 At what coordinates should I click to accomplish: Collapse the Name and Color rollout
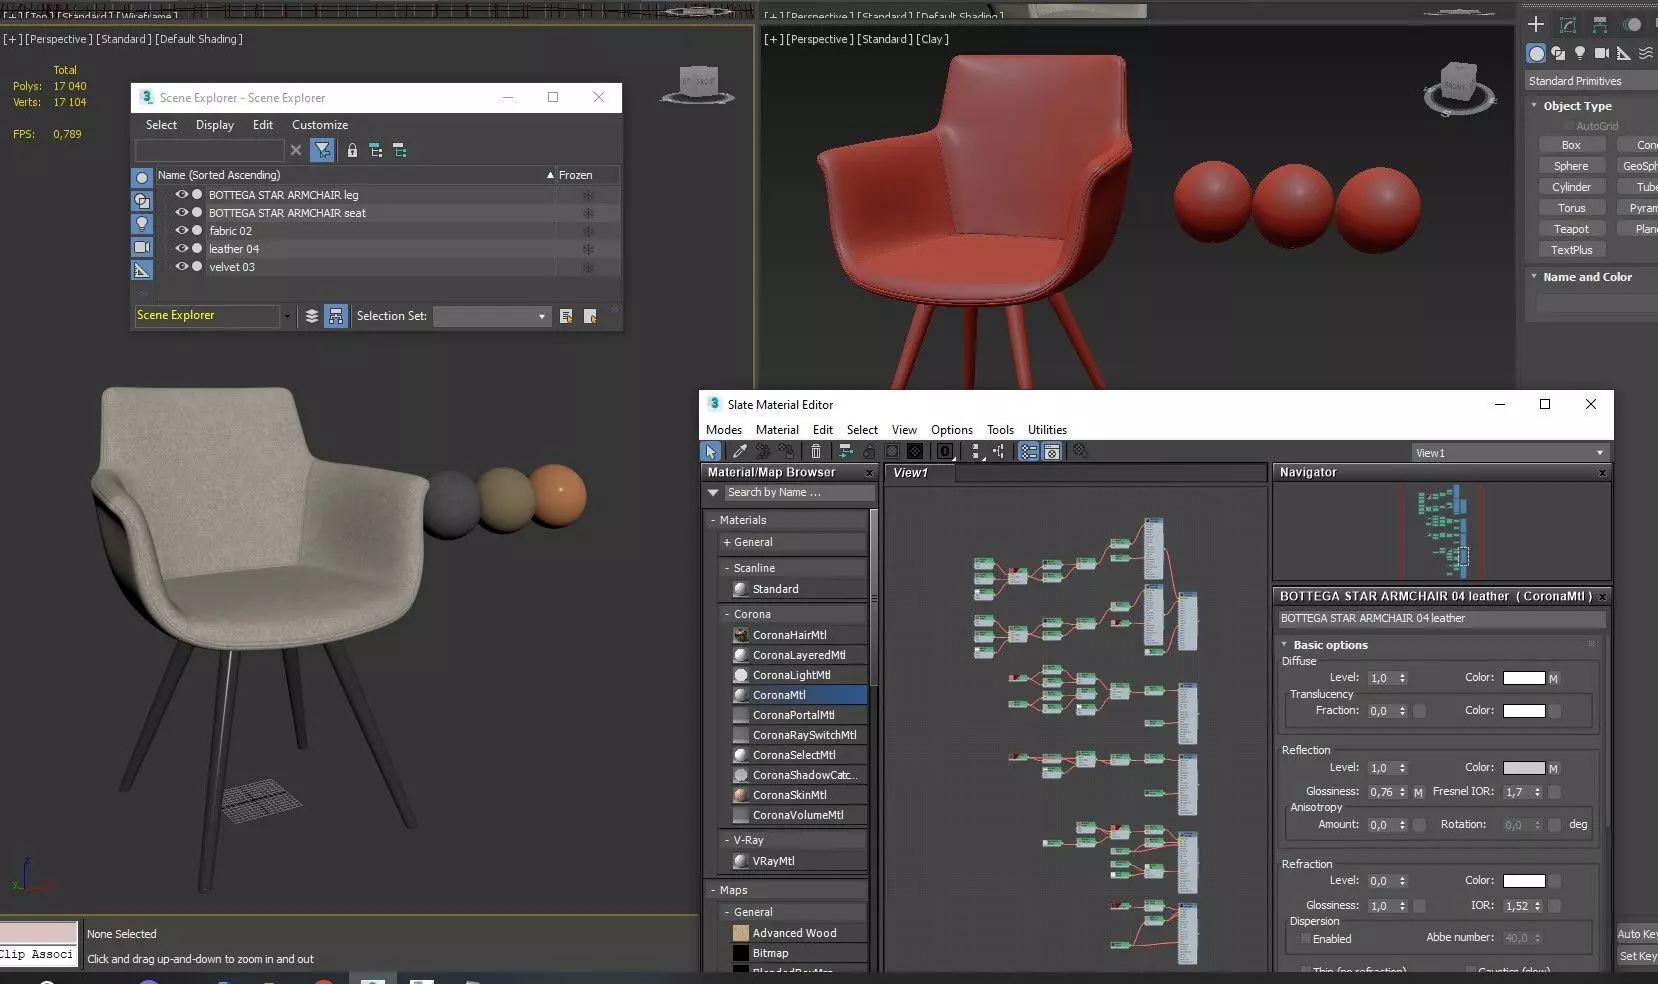[1534, 276]
